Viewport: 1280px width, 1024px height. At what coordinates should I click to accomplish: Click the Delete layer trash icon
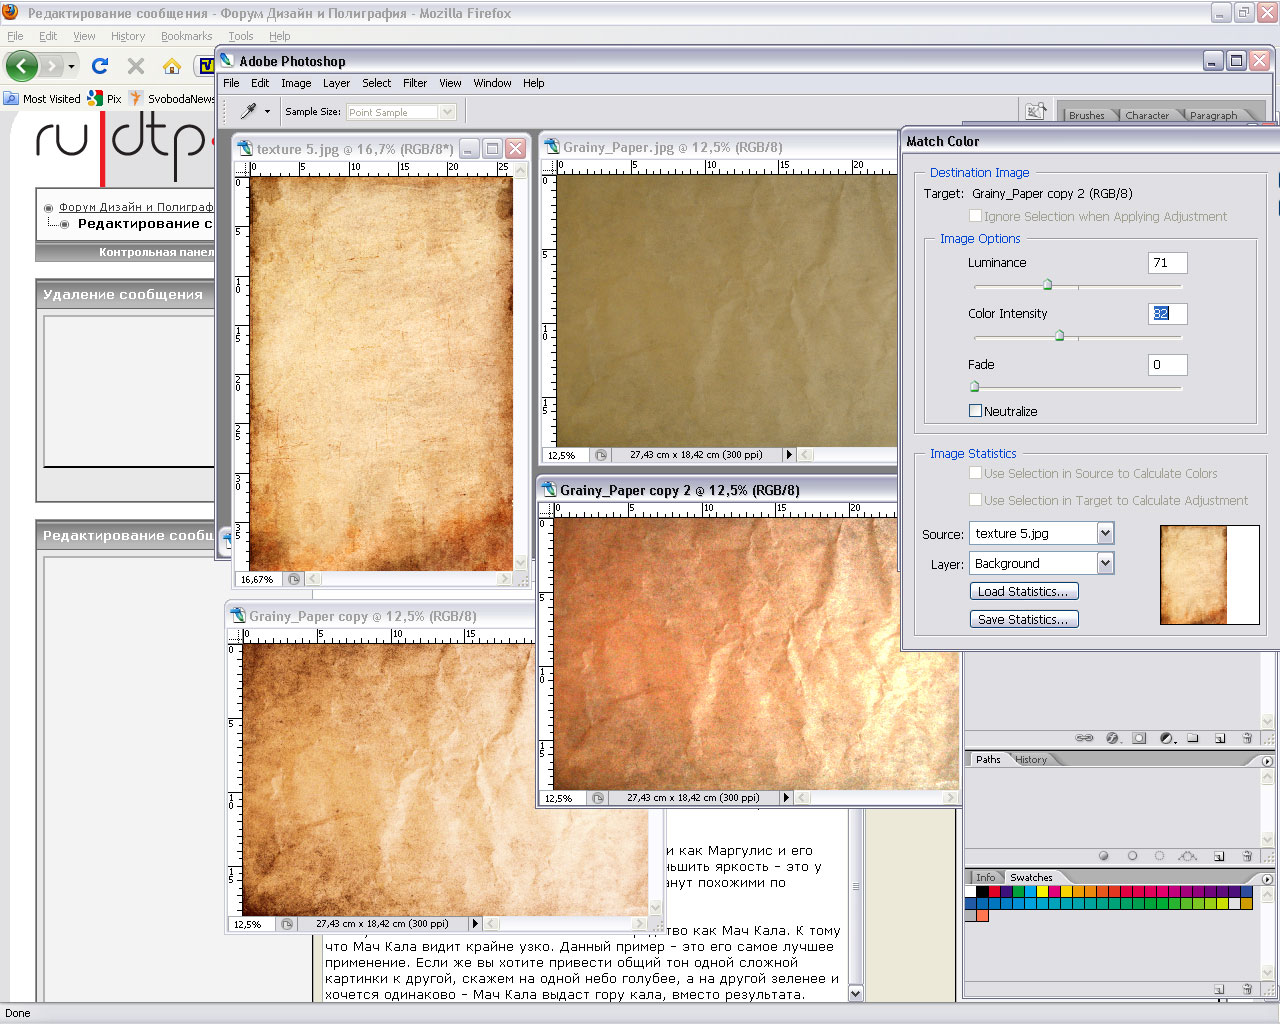pyautogui.click(x=1247, y=738)
